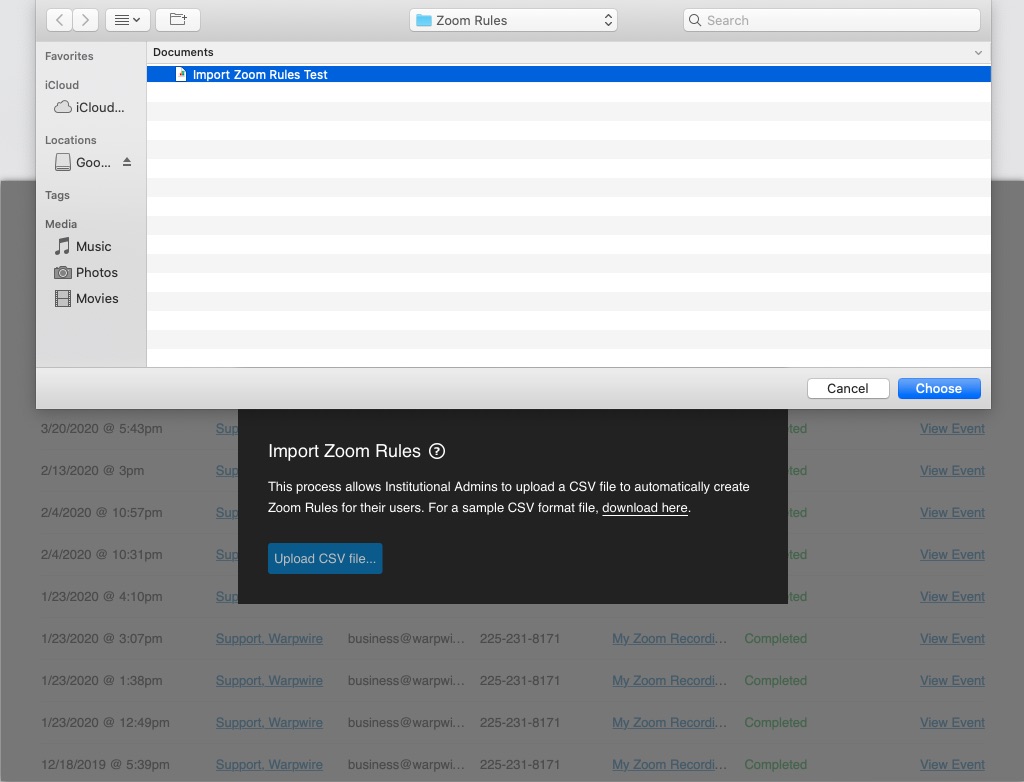Image resolution: width=1024 pixels, height=782 pixels.
Task: Click View Event for 2/4/2020 10:31pm
Action: pos(952,555)
